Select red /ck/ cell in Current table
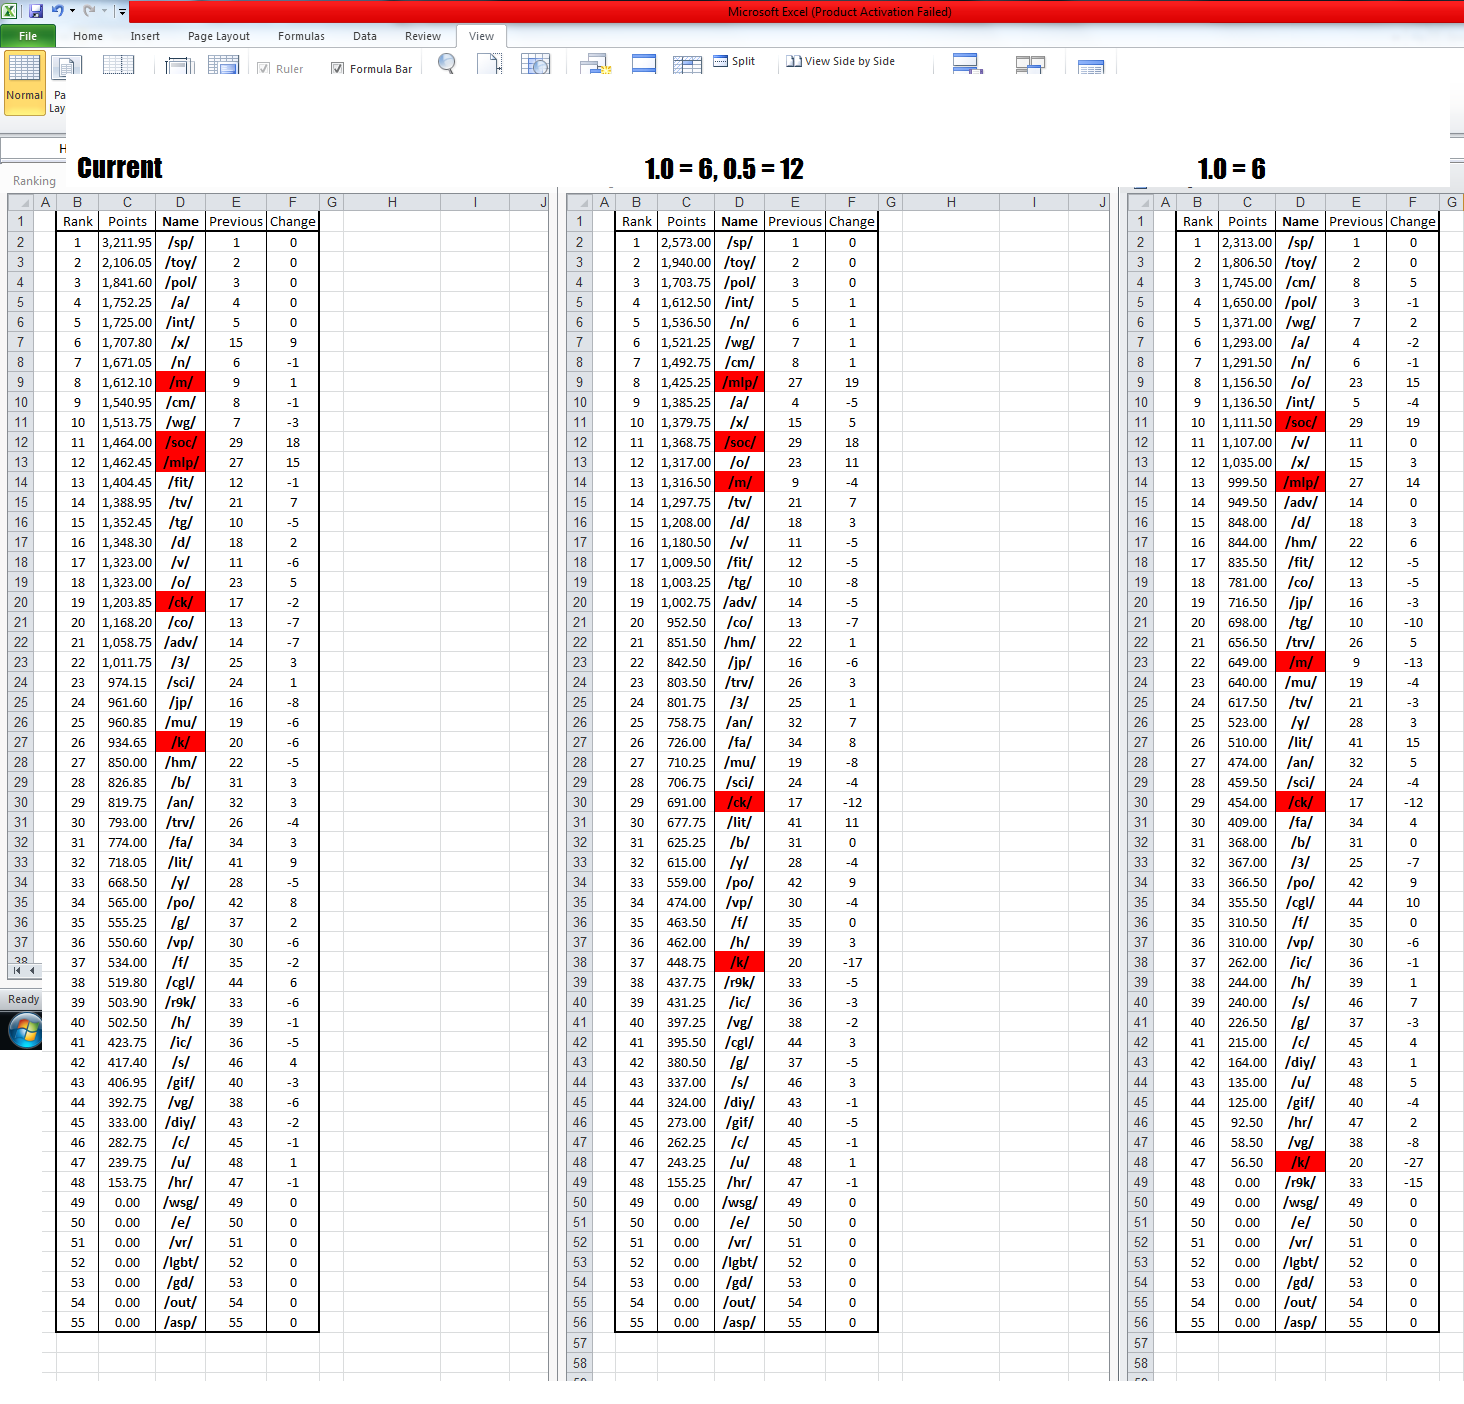1464x1404 pixels. tap(181, 602)
